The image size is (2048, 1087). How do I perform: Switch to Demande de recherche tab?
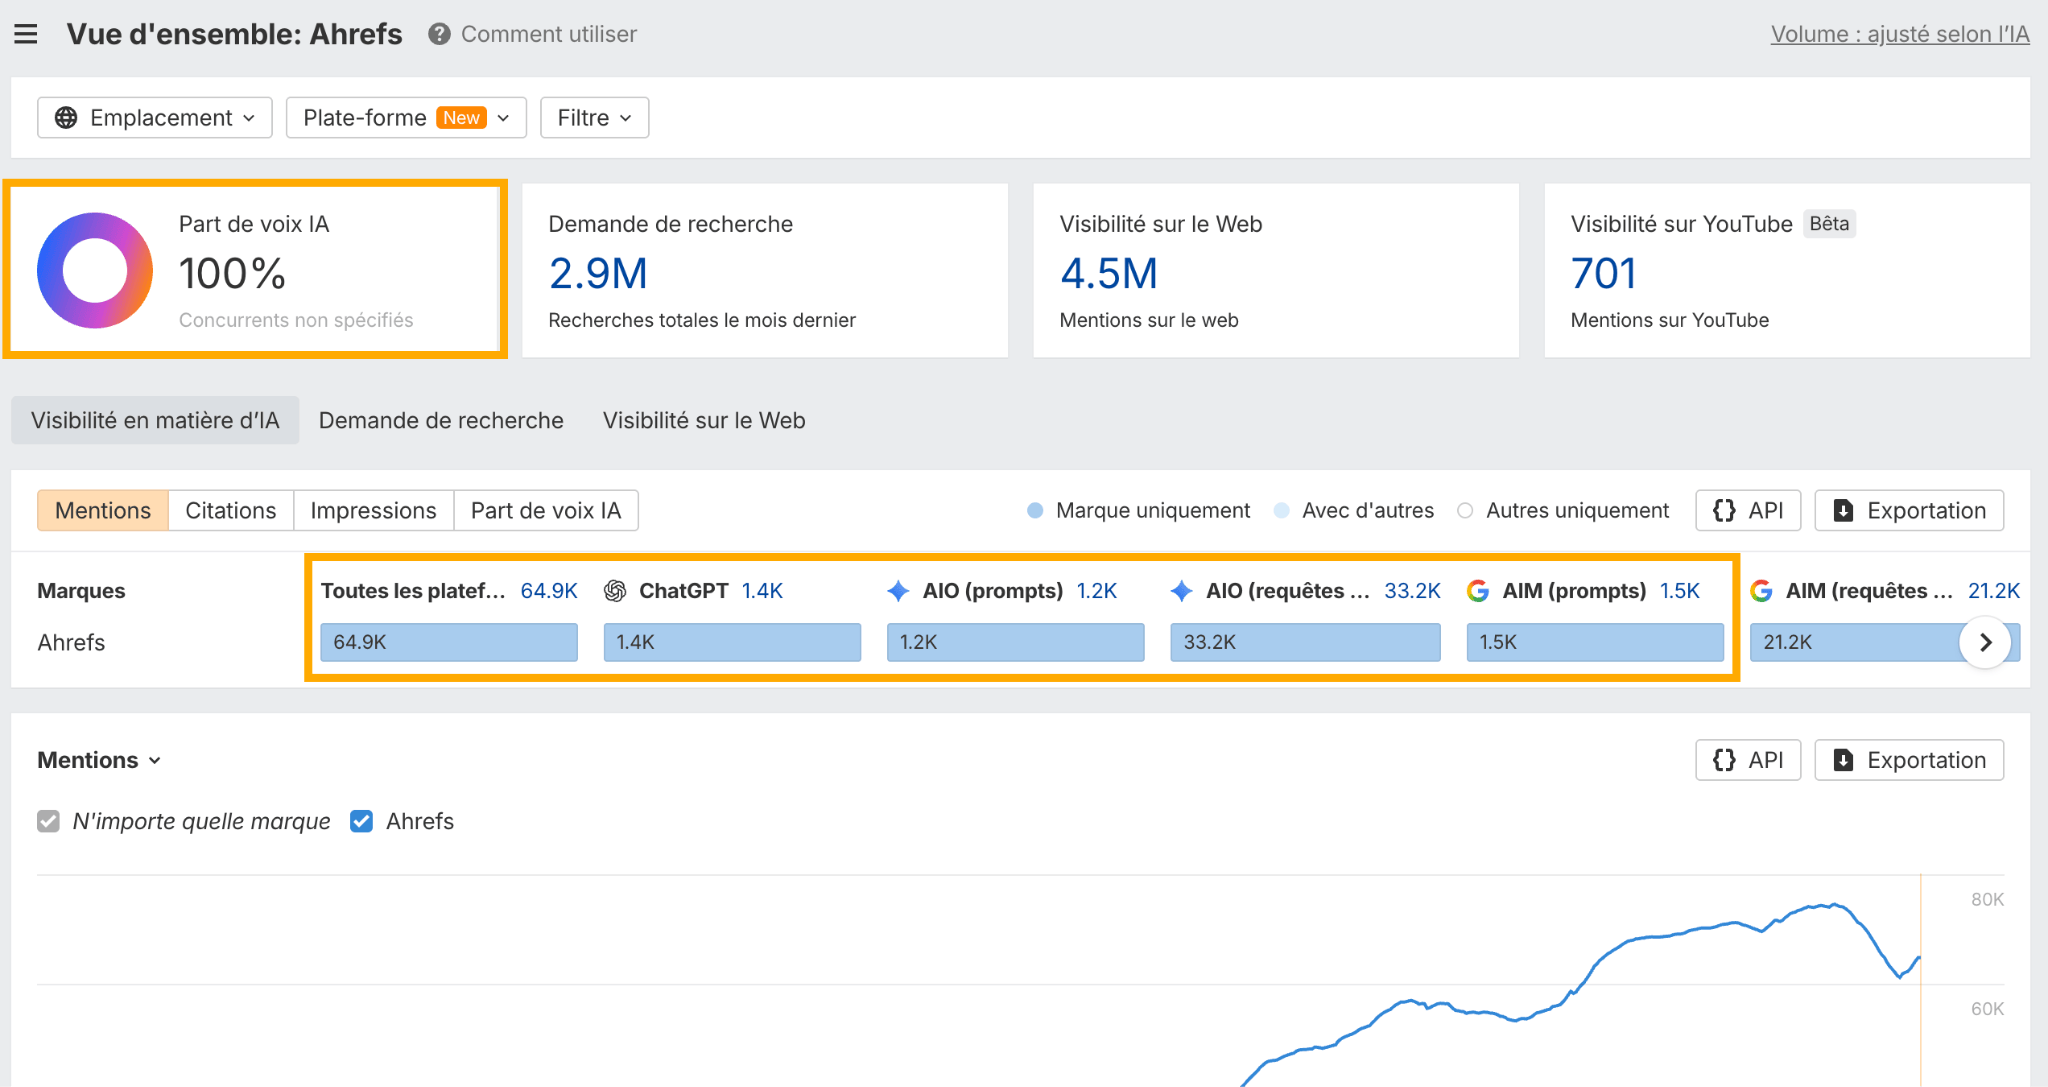coord(441,420)
